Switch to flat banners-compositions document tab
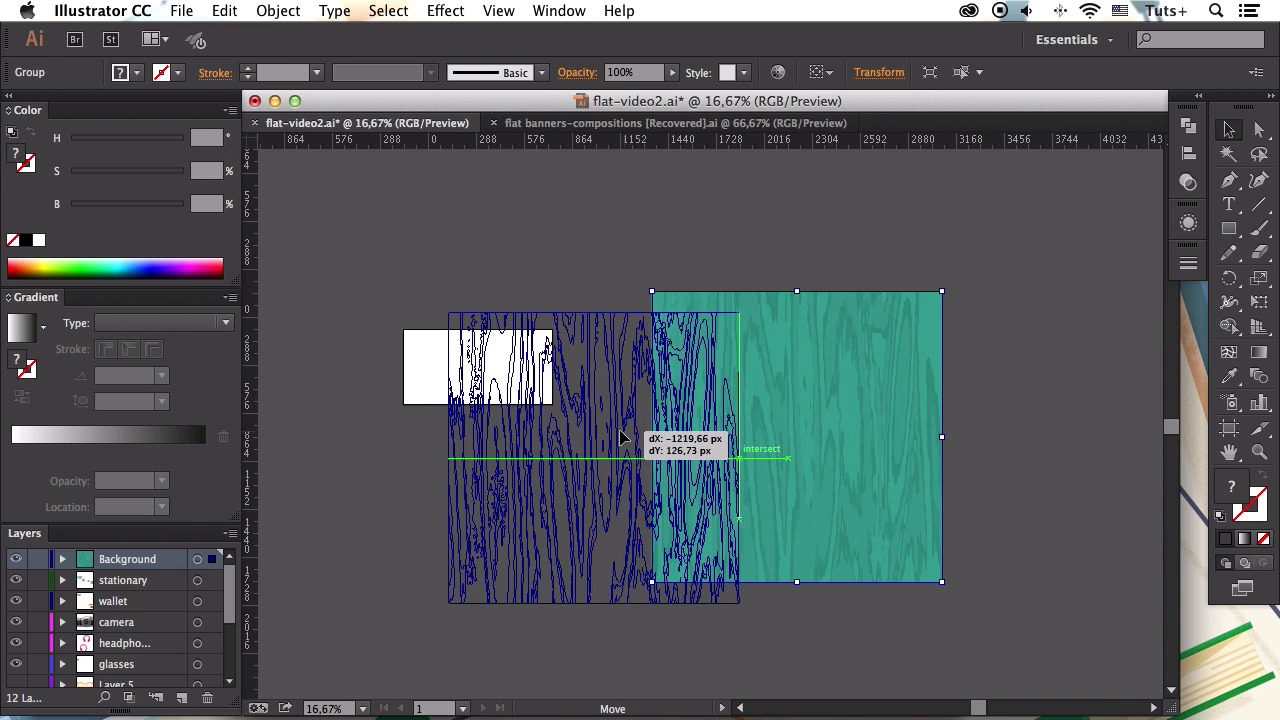 click(x=675, y=123)
